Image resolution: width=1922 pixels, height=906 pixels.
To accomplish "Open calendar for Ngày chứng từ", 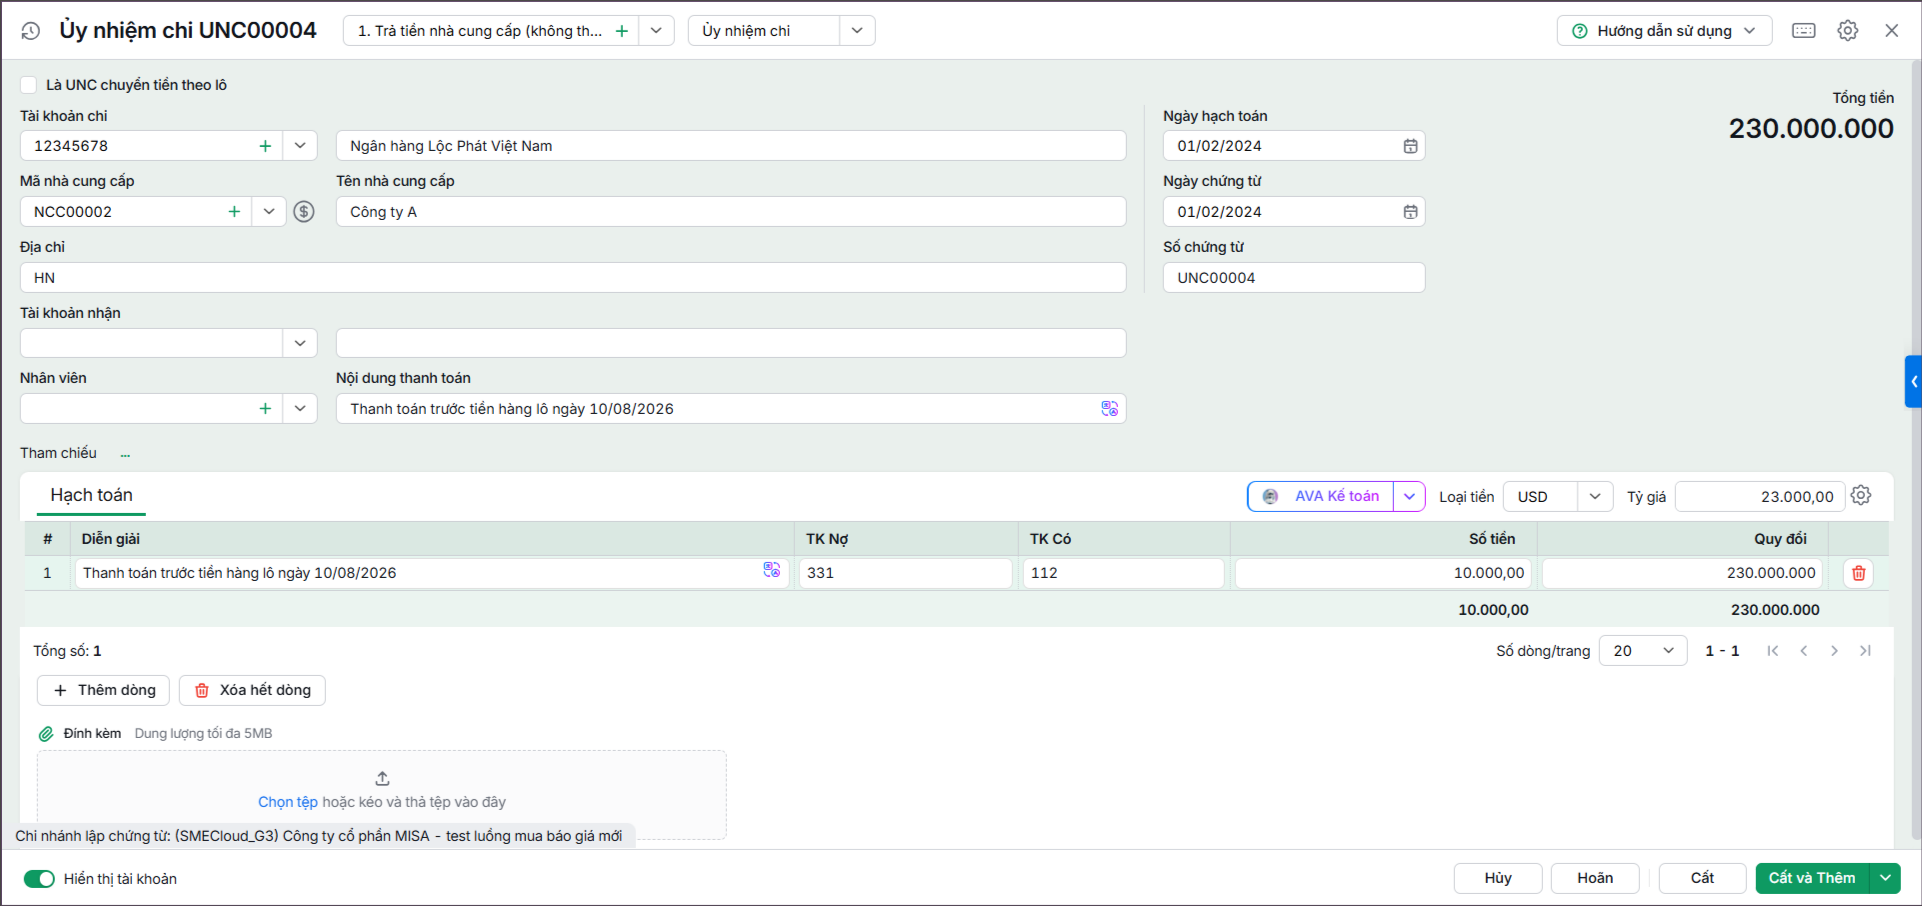I will (x=1410, y=212).
